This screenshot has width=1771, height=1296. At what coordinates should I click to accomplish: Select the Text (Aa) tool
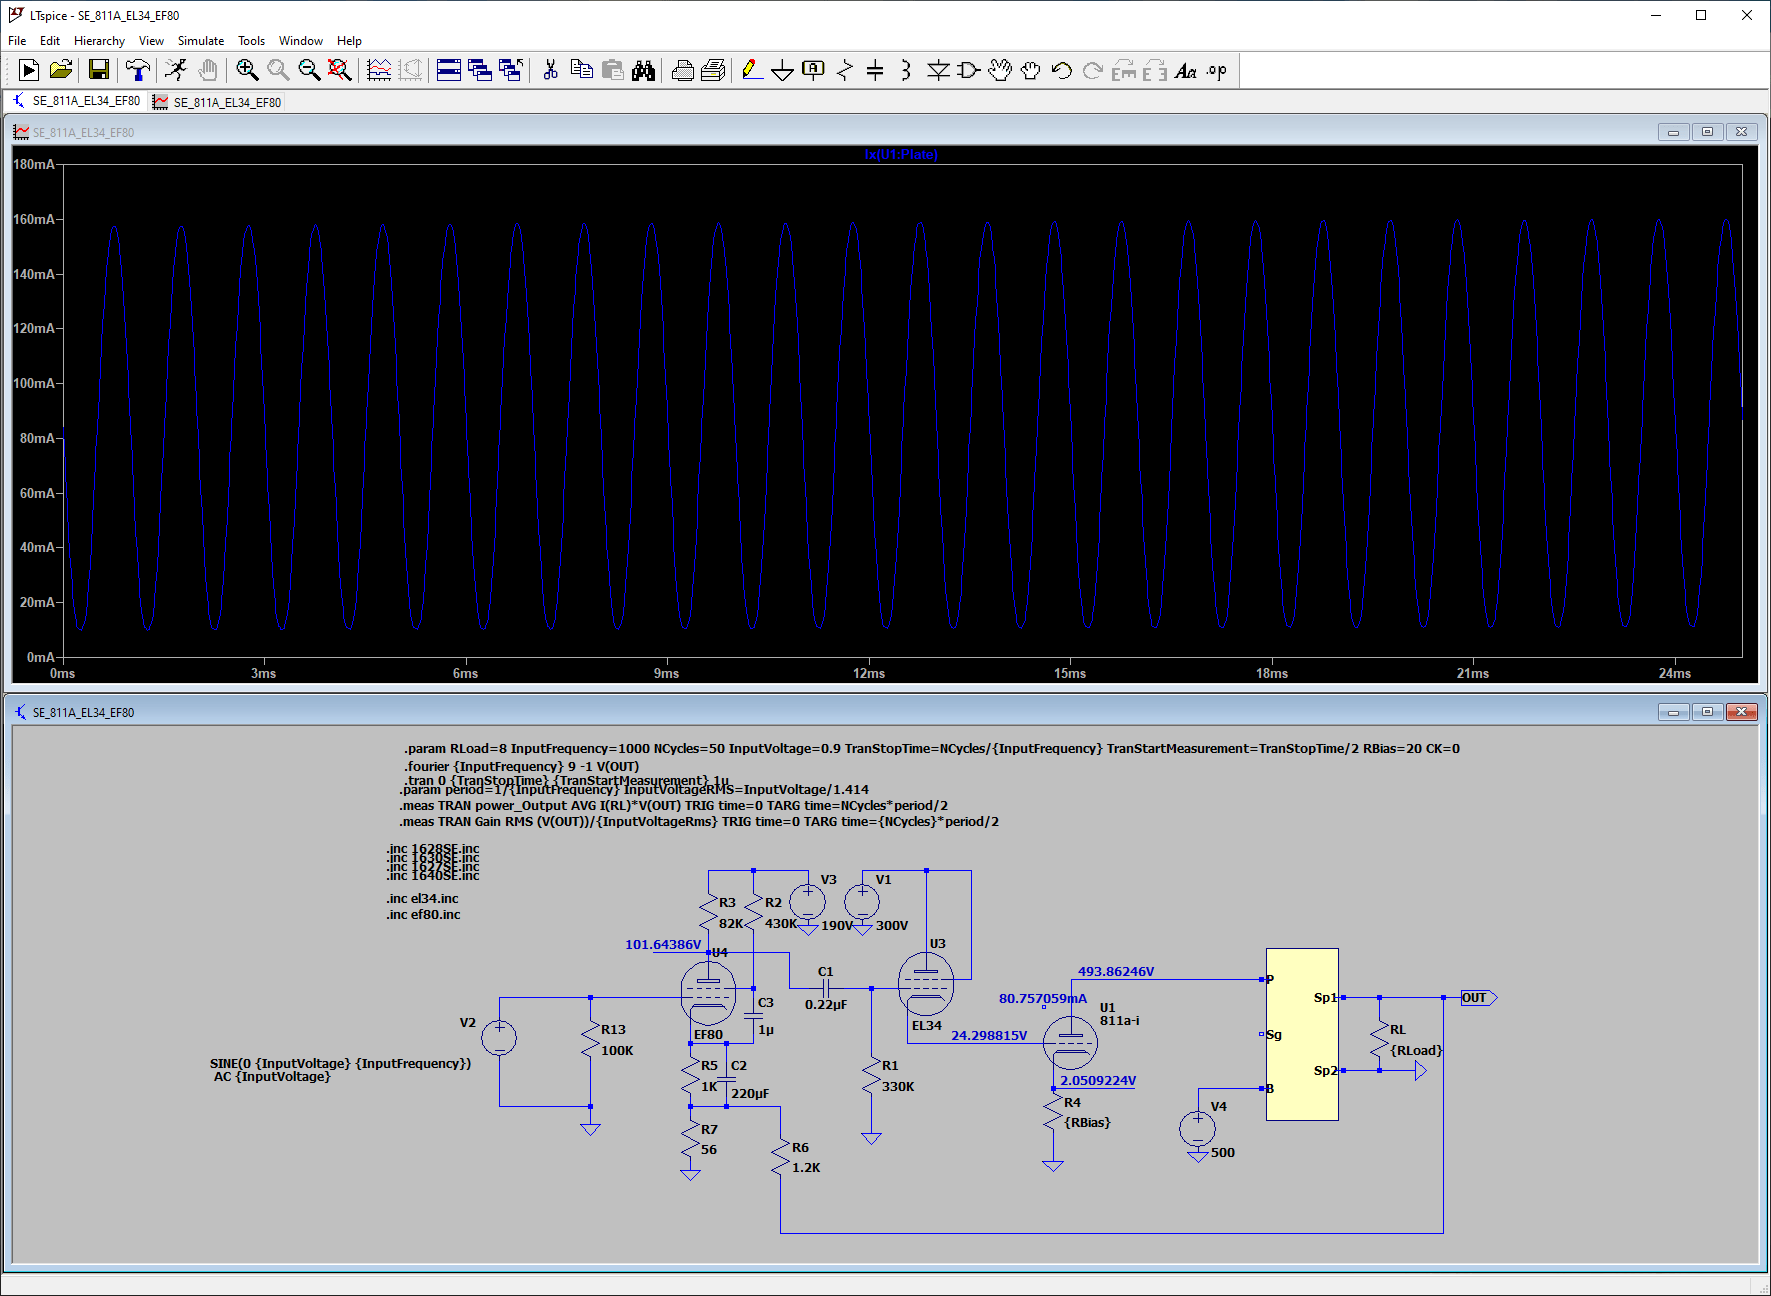[1186, 70]
